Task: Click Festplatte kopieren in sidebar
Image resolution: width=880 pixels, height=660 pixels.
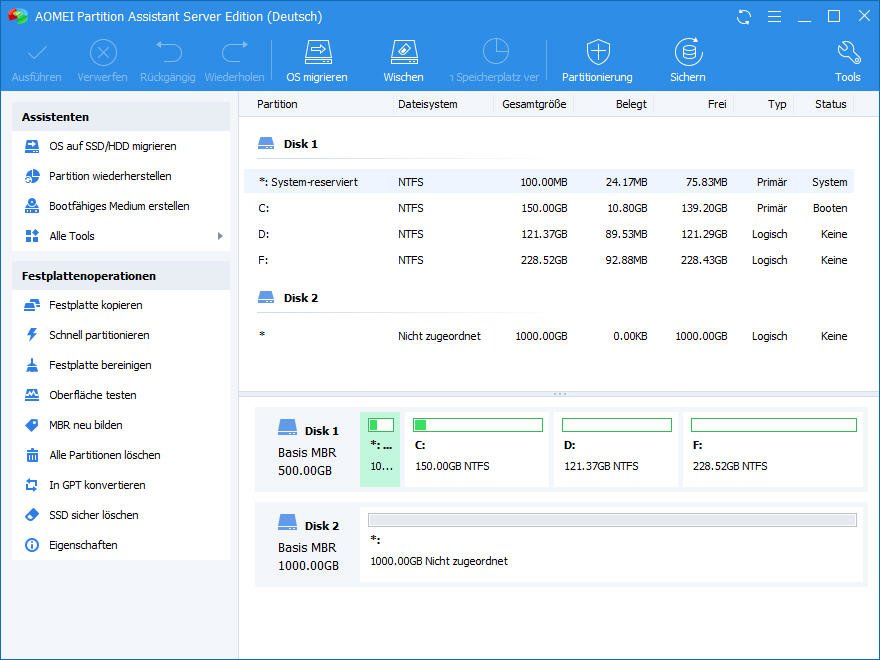Action: point(95,305)
